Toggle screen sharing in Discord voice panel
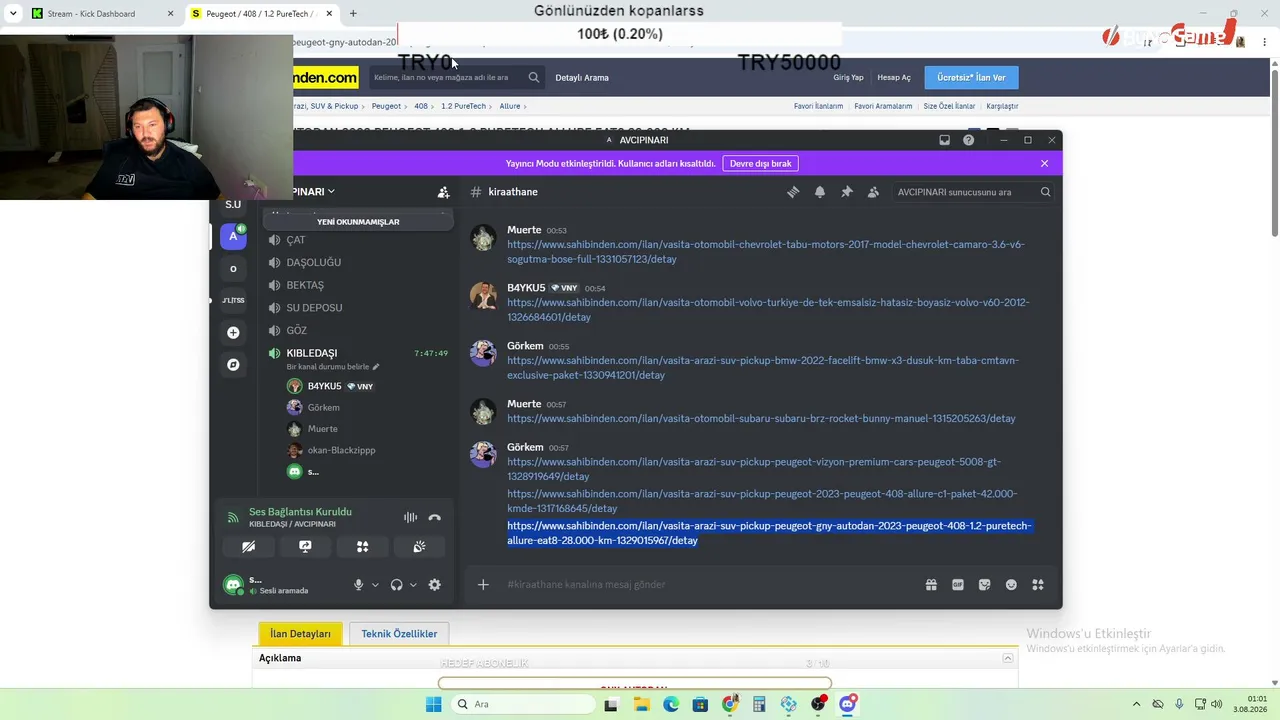Screen dimensions: 1280x720 [x=305, y=547]
